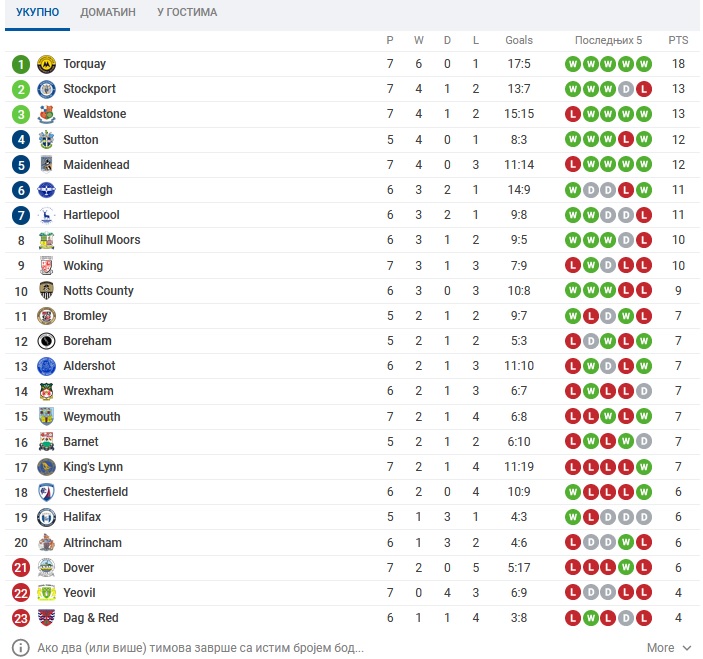Click the Notts County club badge
The height and width of the screenshot is (659, 703).
(x=46, y=291)
